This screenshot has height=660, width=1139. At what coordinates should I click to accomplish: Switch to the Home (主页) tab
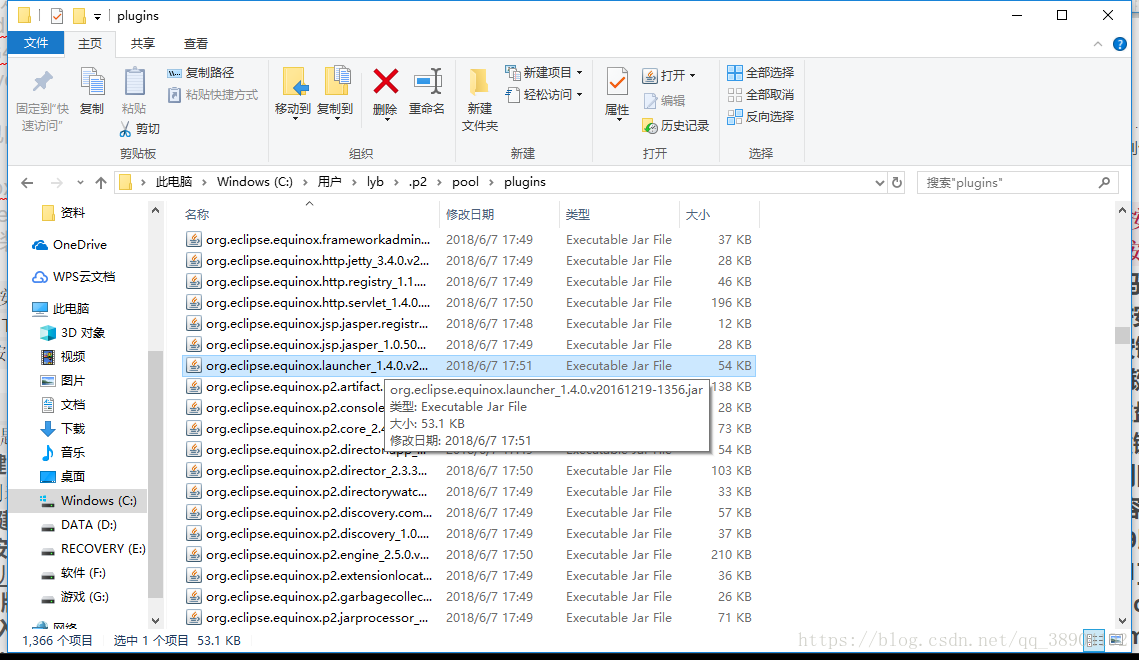90,44
